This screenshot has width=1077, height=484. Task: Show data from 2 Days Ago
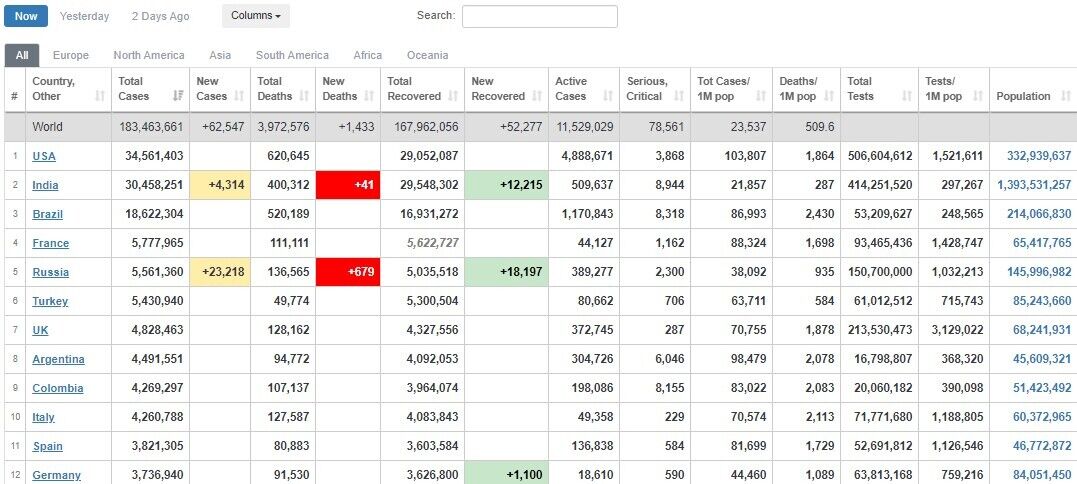point(160,16)
